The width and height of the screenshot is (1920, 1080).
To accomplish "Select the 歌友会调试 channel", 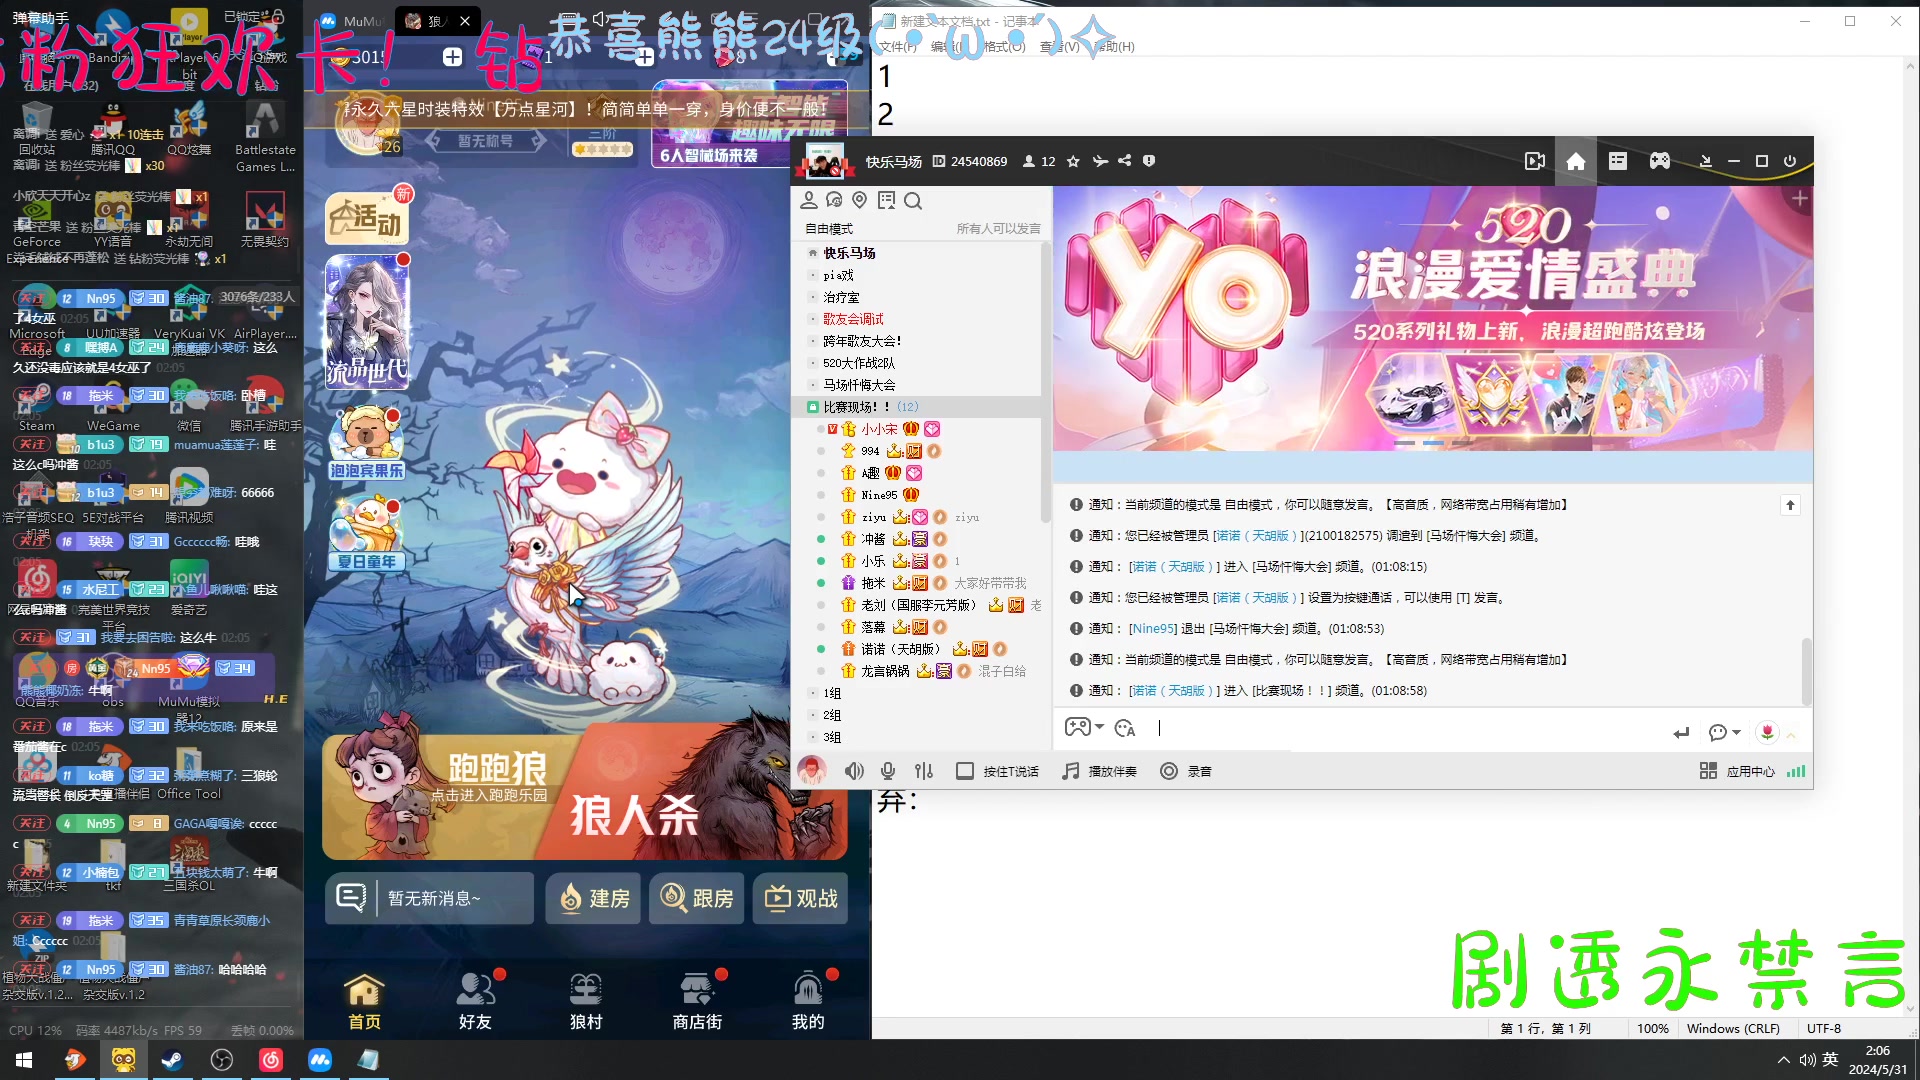I will pos(853,319).
